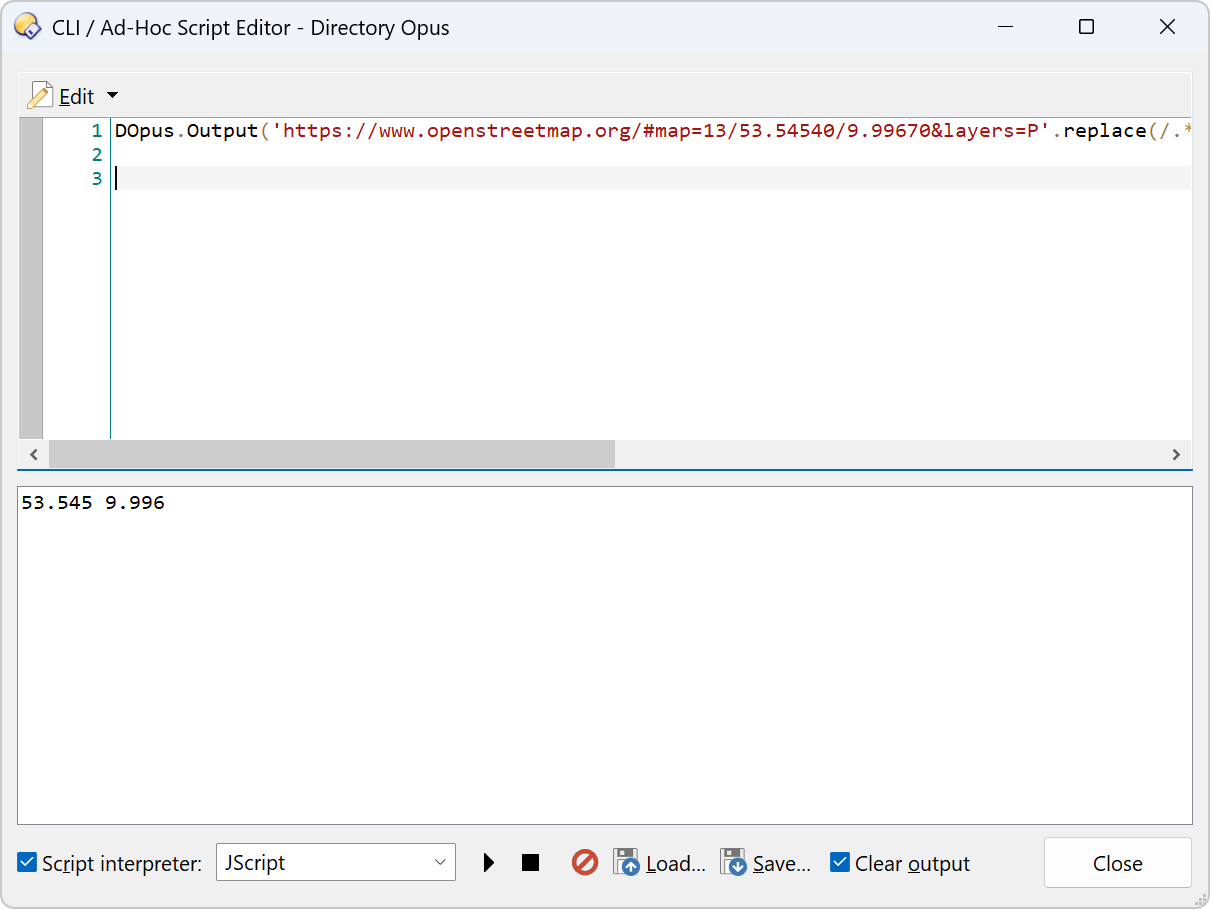Load a script file
Viewport: 1210px width, 909px height.
pyautogui.click(x=660, y=863)
